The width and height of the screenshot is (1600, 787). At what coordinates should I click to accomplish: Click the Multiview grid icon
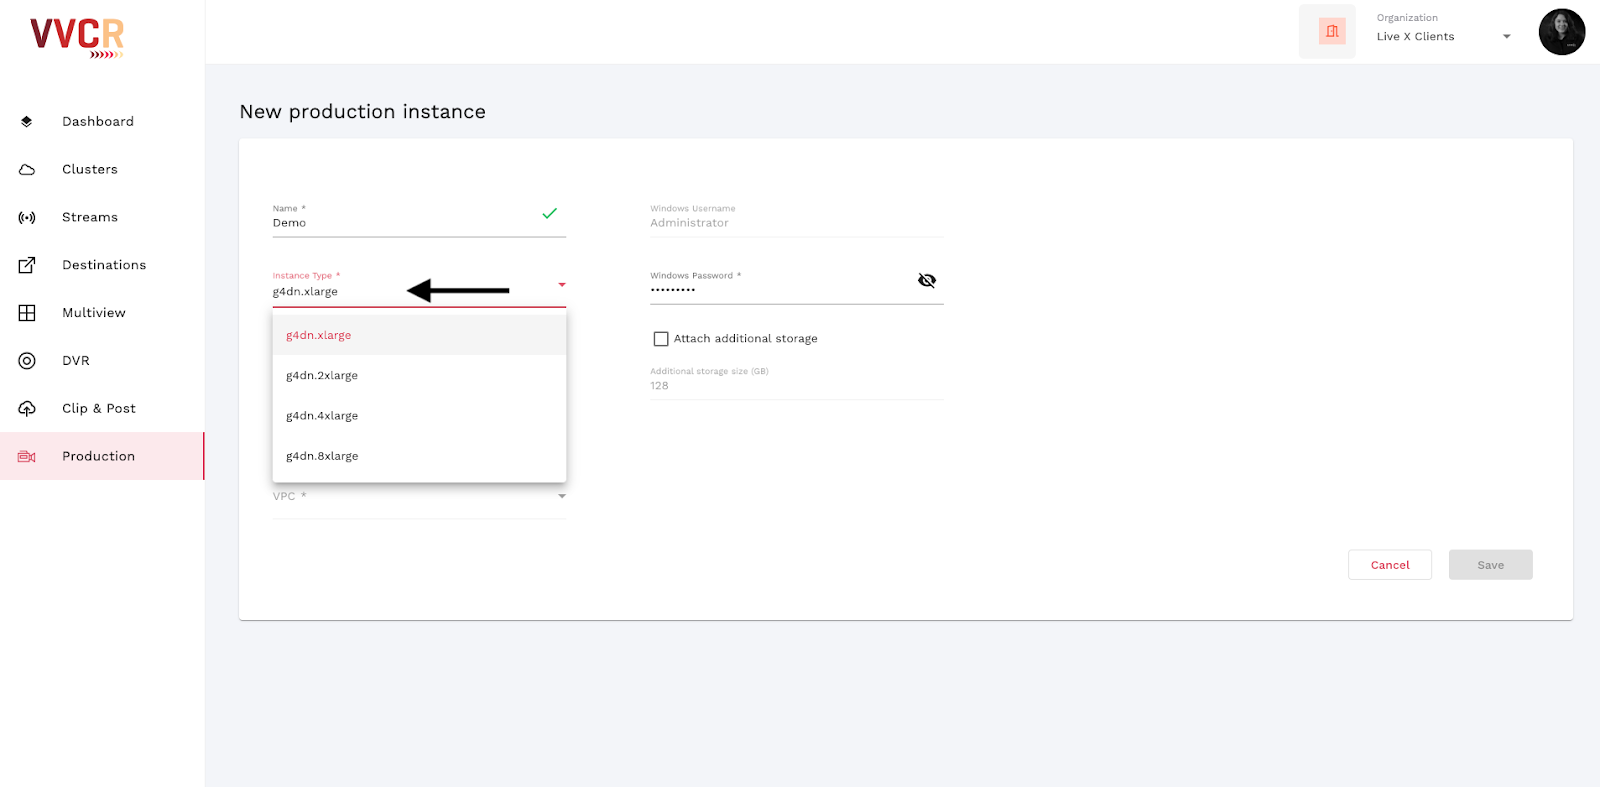(x=27, y=313)
